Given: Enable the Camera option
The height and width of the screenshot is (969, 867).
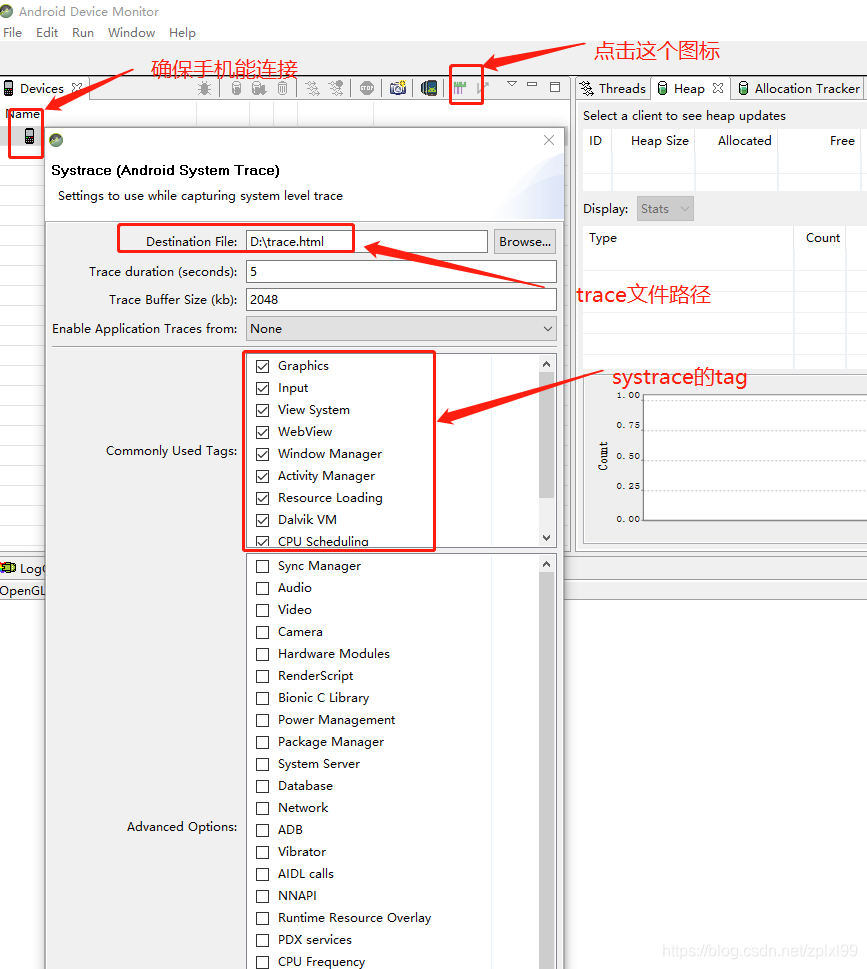Looking at the screenshot, I should tap(263, 632).
